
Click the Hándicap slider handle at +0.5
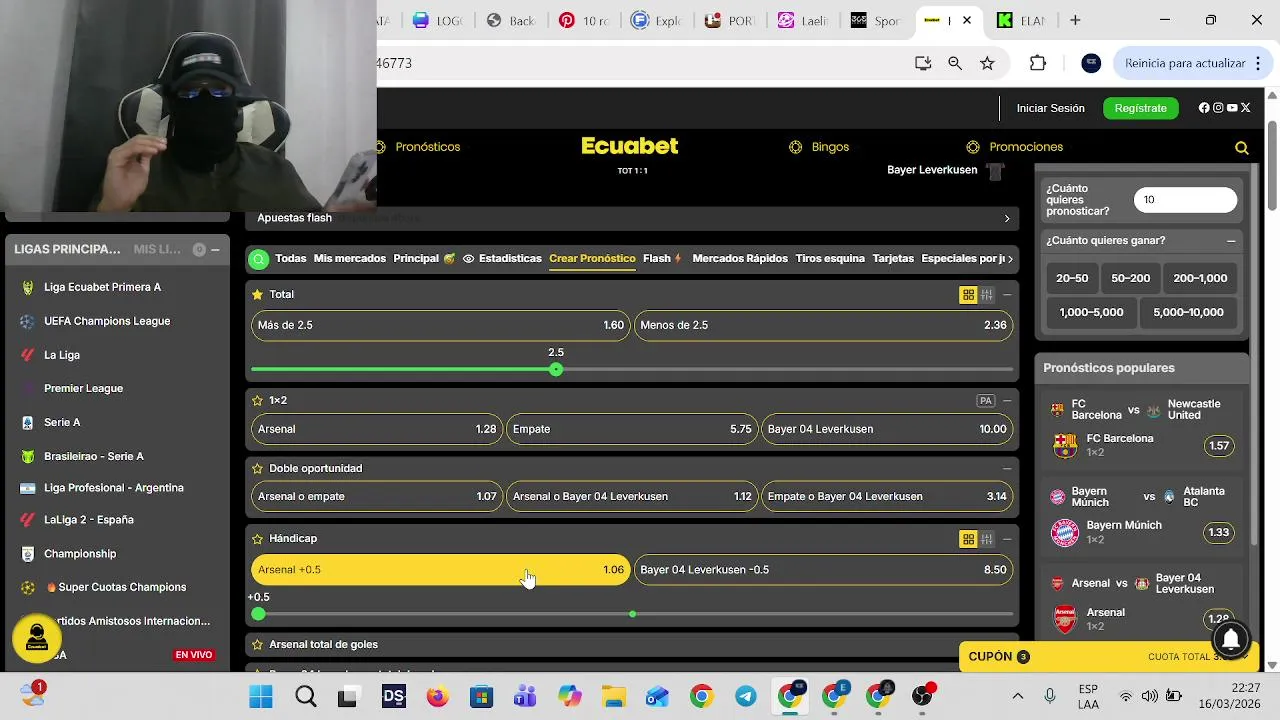[259, 614]
